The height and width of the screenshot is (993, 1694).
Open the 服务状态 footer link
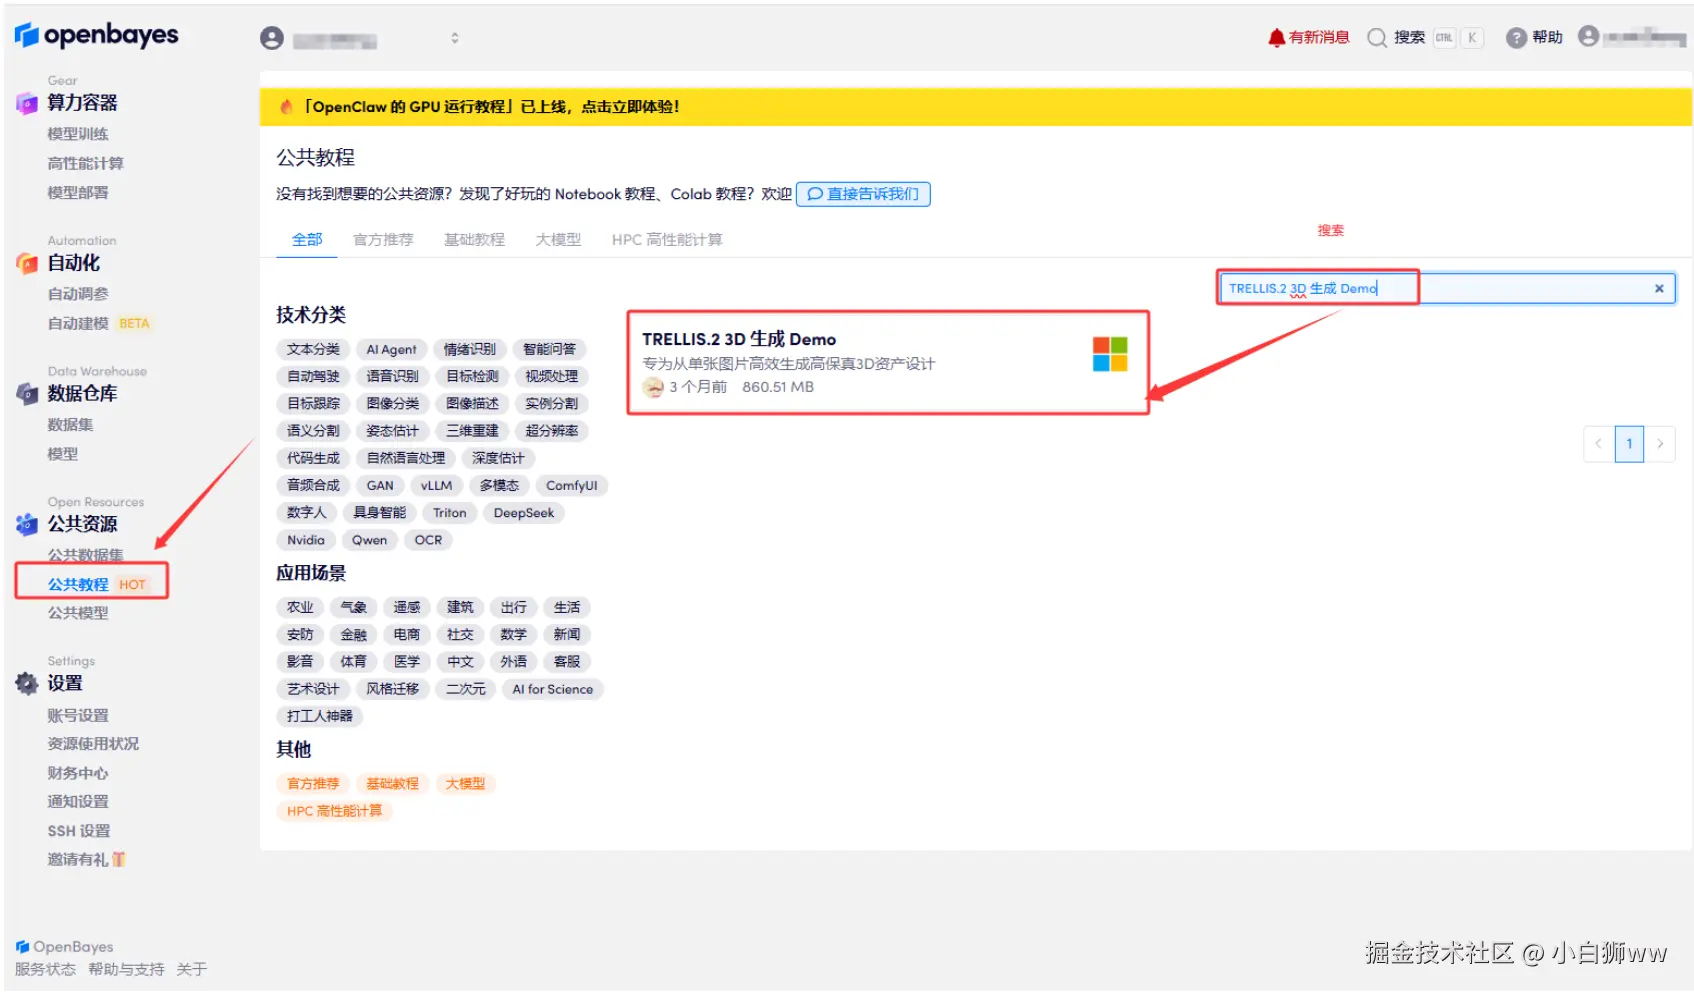(45, 970)
